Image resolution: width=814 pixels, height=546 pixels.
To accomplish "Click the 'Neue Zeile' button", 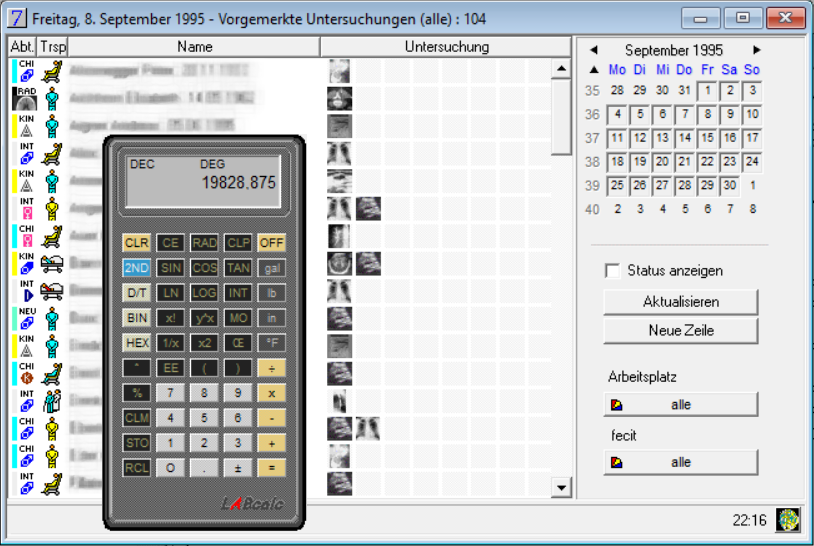I will pyautogui.click(x=680, y=330).
